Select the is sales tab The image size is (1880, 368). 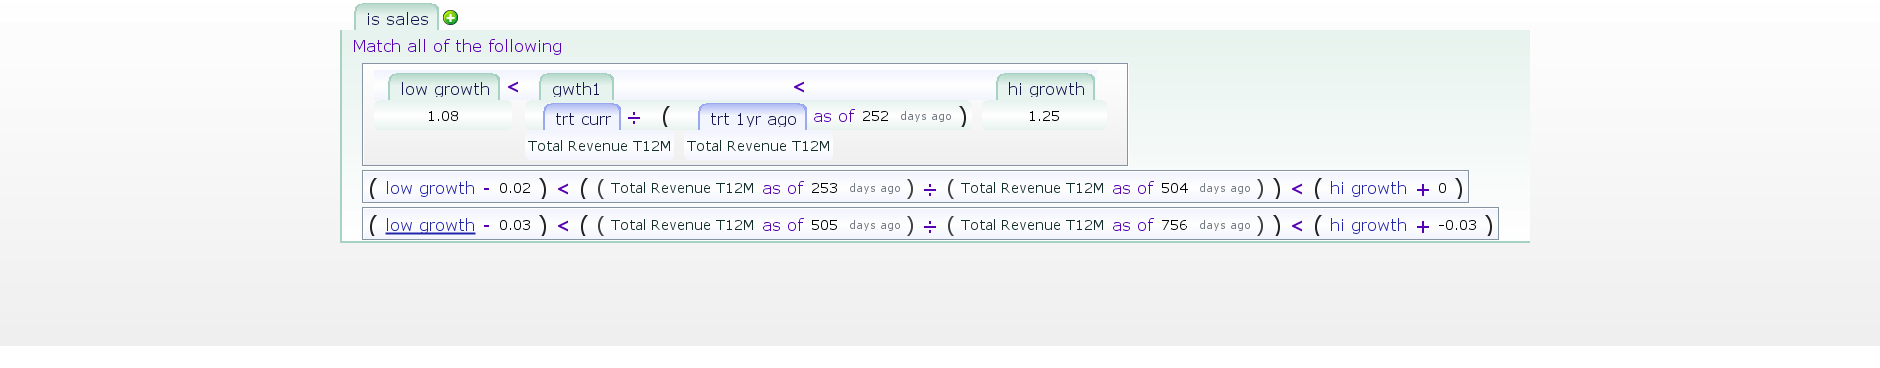[x=397, y=18]
